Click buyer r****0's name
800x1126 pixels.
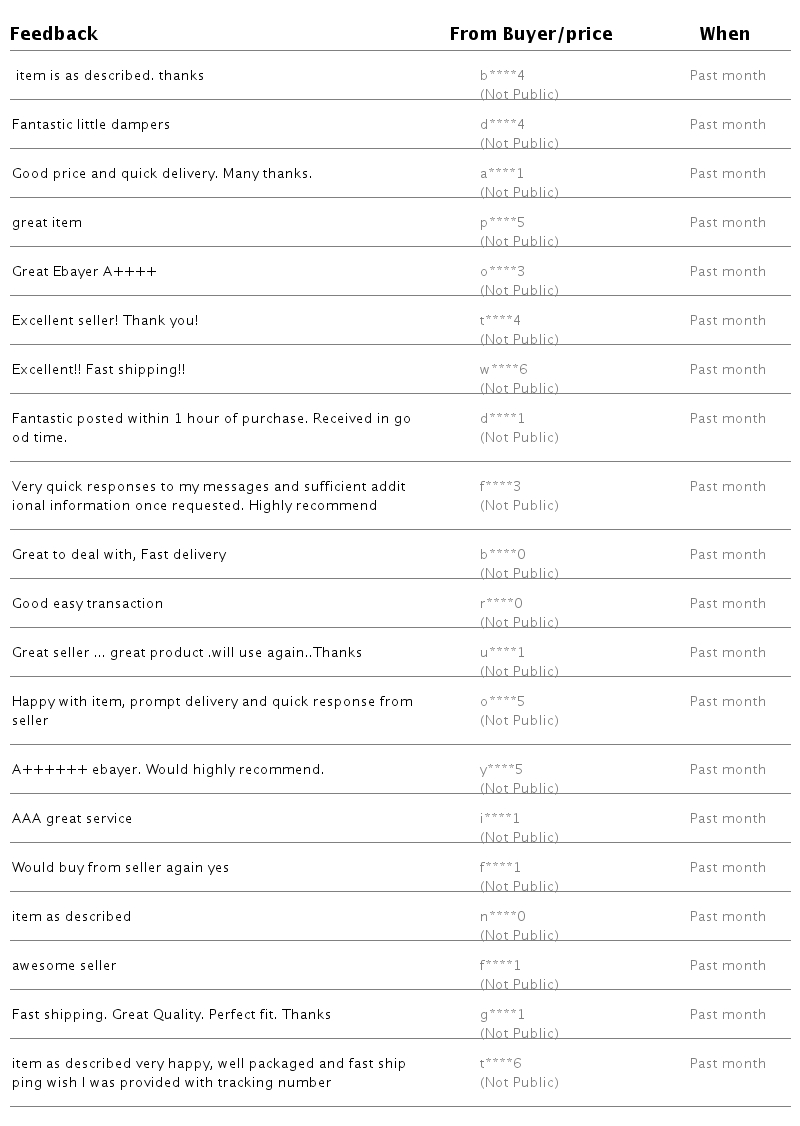[x=501, y=603]
